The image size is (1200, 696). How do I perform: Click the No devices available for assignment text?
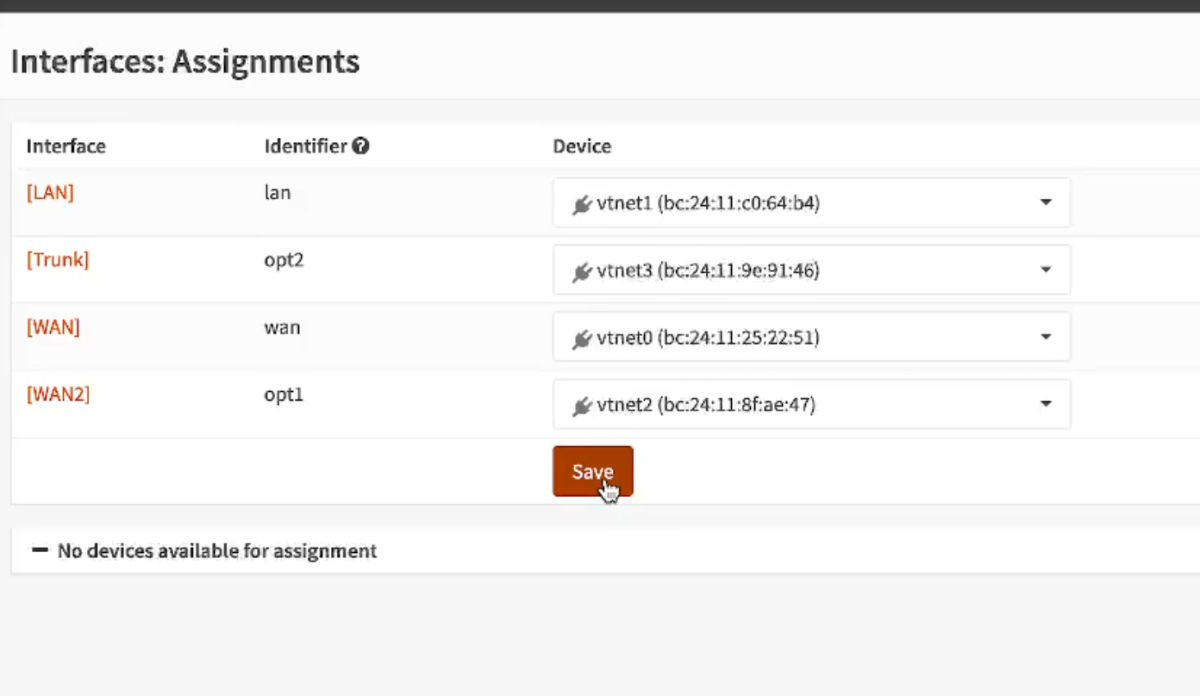pyautogui.click(x=217, y=551)
